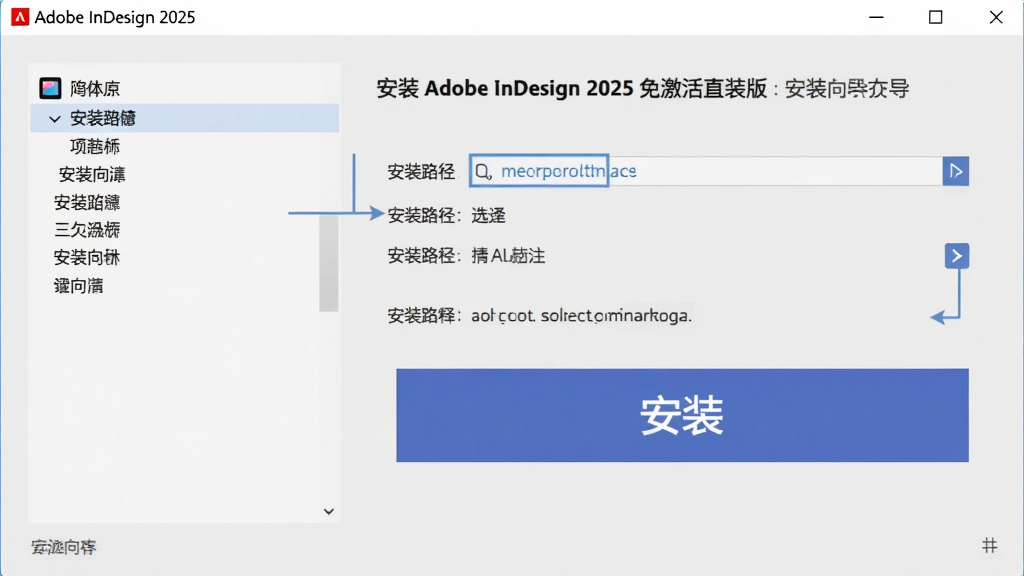
Task: Click the text 'aol coot. solrect ominarkoga.'
Action: [x=581, y=316]
